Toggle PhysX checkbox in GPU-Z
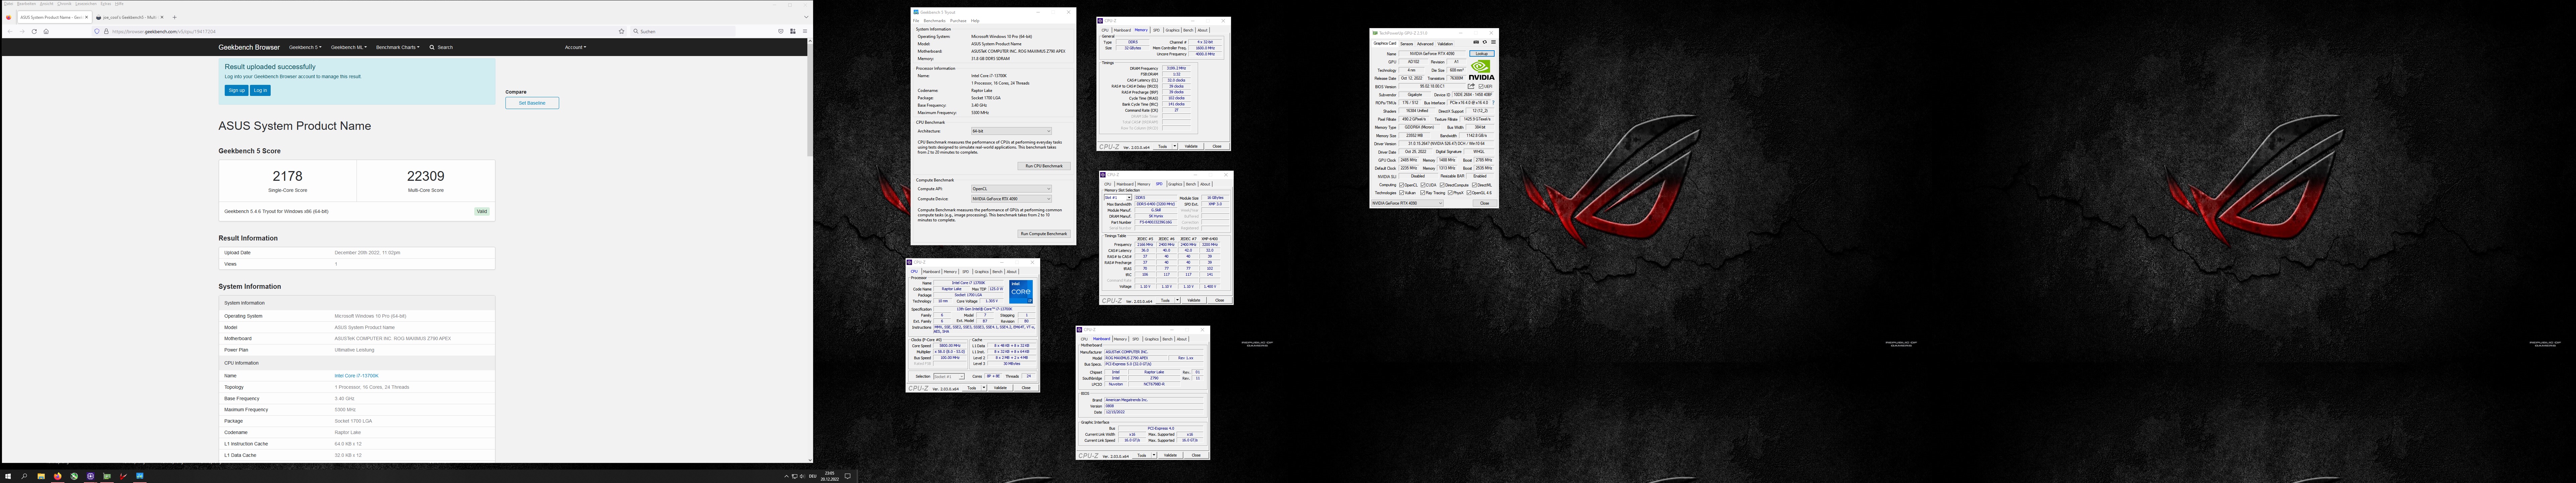The height and width of the screenshot is (483, 2576). point(1450,193)
